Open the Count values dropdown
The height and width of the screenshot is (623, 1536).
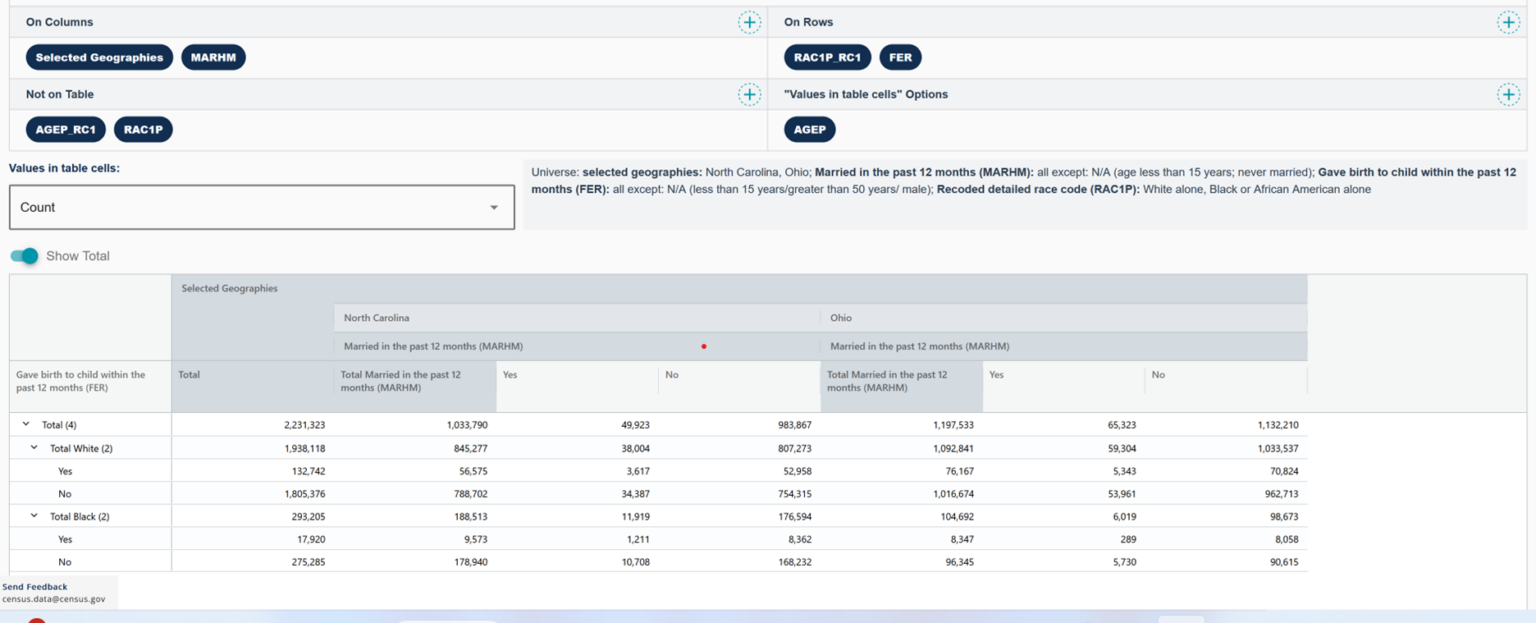click(262, 207)
